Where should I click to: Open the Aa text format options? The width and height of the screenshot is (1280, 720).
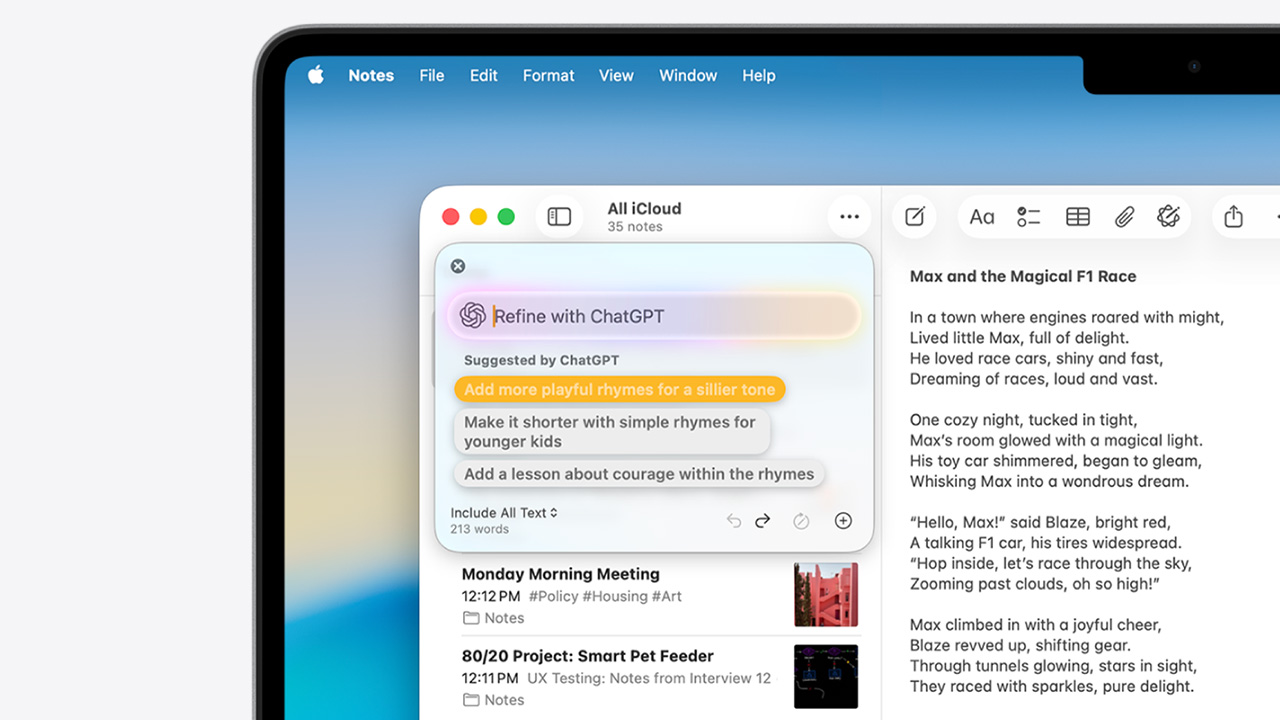[x=982, y=217]
